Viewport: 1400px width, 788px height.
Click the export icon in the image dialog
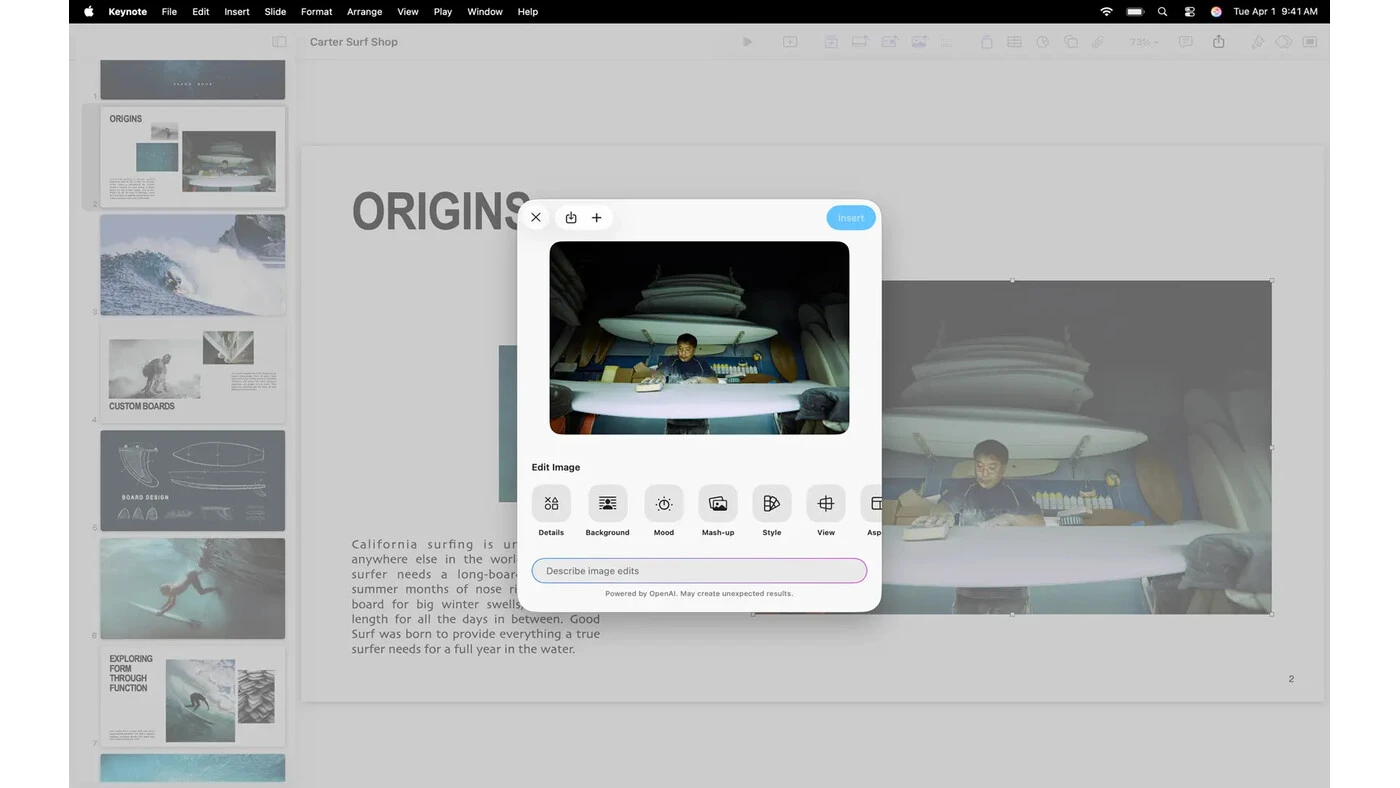coord(571,217)
